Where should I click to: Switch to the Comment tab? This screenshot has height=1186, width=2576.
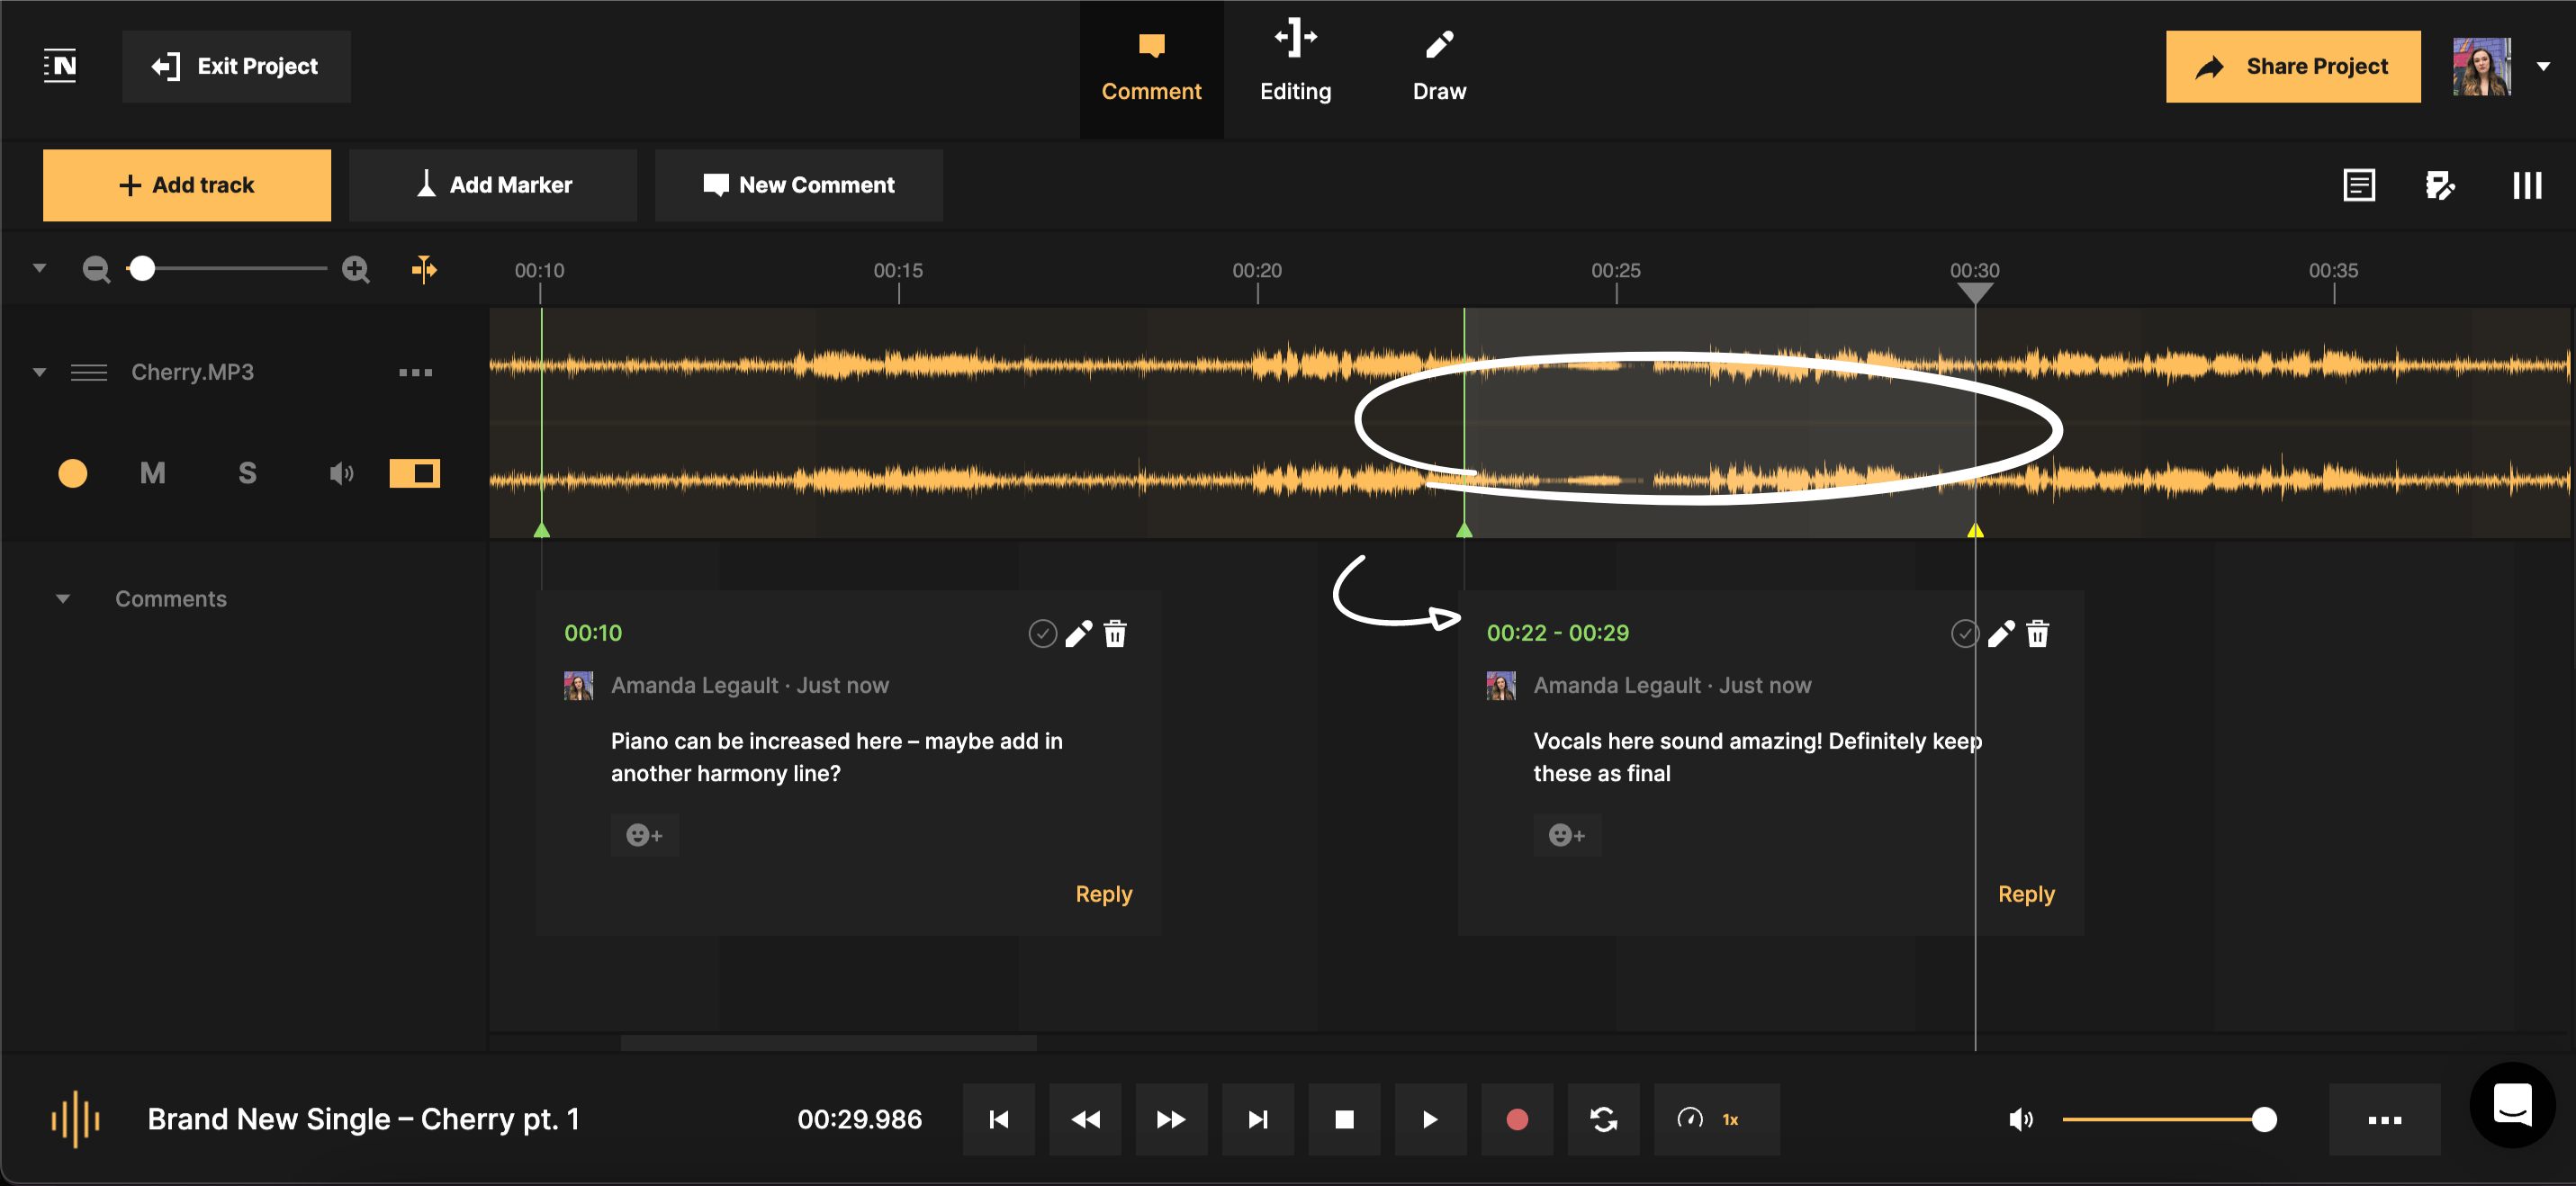(1151, 66)
